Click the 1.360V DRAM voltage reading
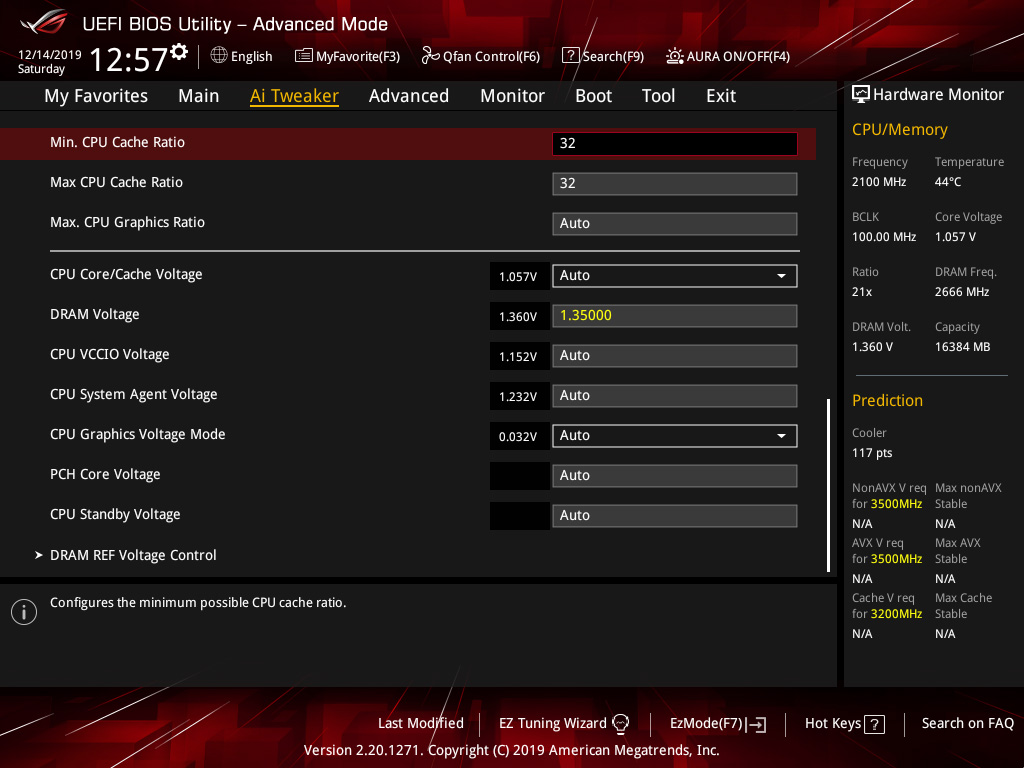Screen dimensions: 1024x768 (x=519, y=316)
